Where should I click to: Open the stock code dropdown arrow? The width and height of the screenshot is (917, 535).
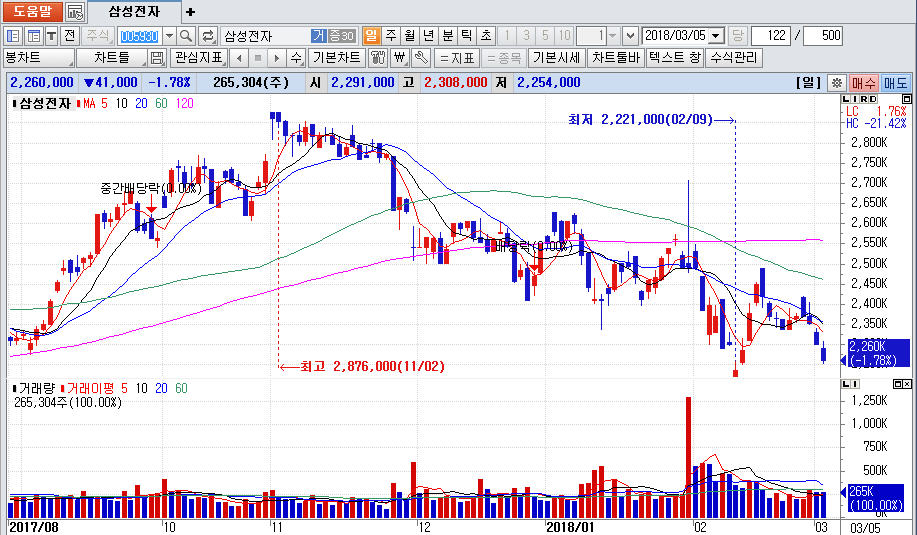point(169,36)
